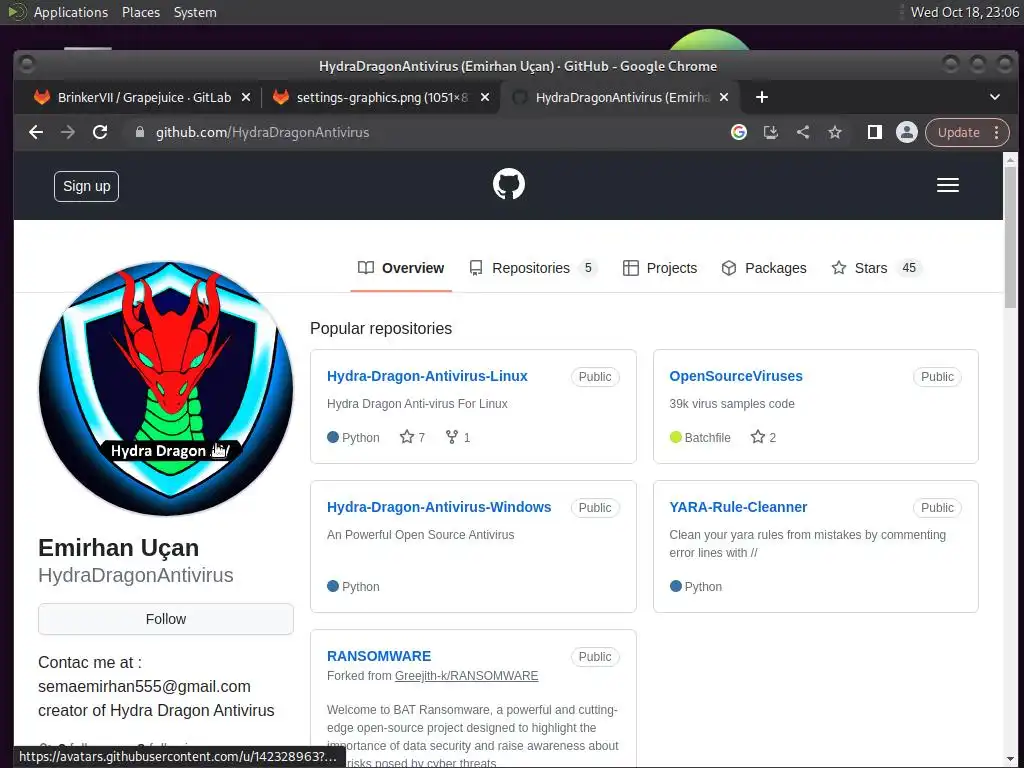
Task: Click the clock Wed Oct 18, 23:06
Action: coord(965,12)
